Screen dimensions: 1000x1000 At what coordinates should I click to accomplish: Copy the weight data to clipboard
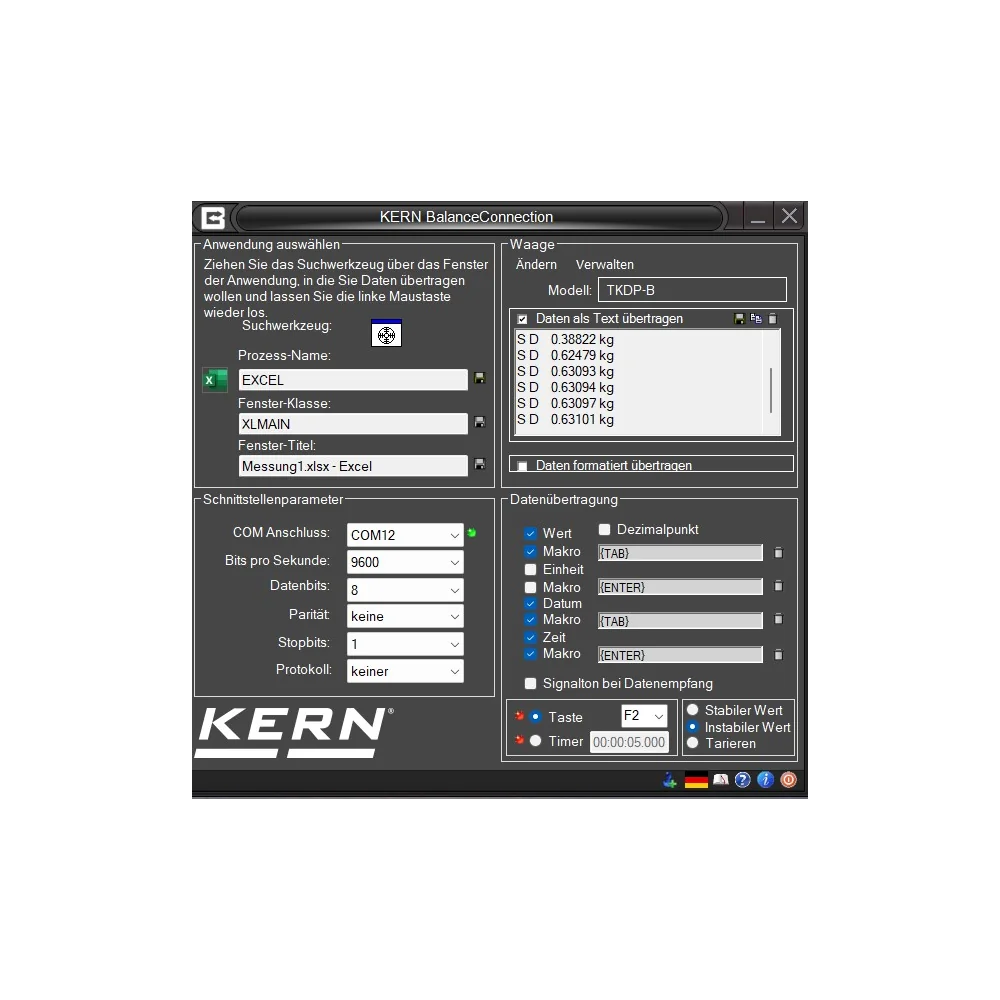pyautogui.click(x=756, y=318)
